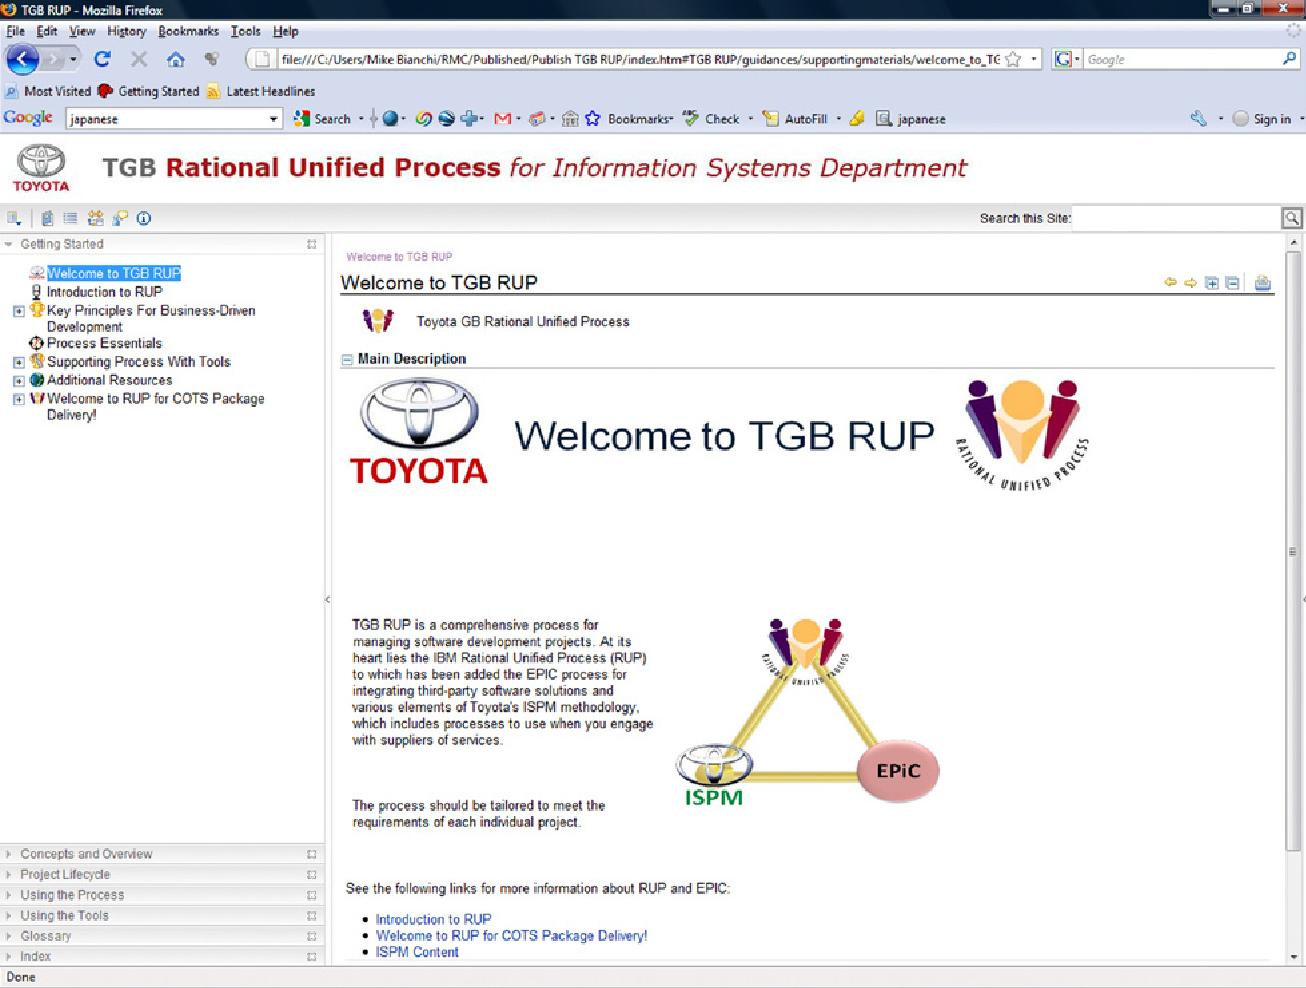Viewport: 1306px width, 988px height.
Task: Expand the Using the Process panel
Action: [162, 895]
